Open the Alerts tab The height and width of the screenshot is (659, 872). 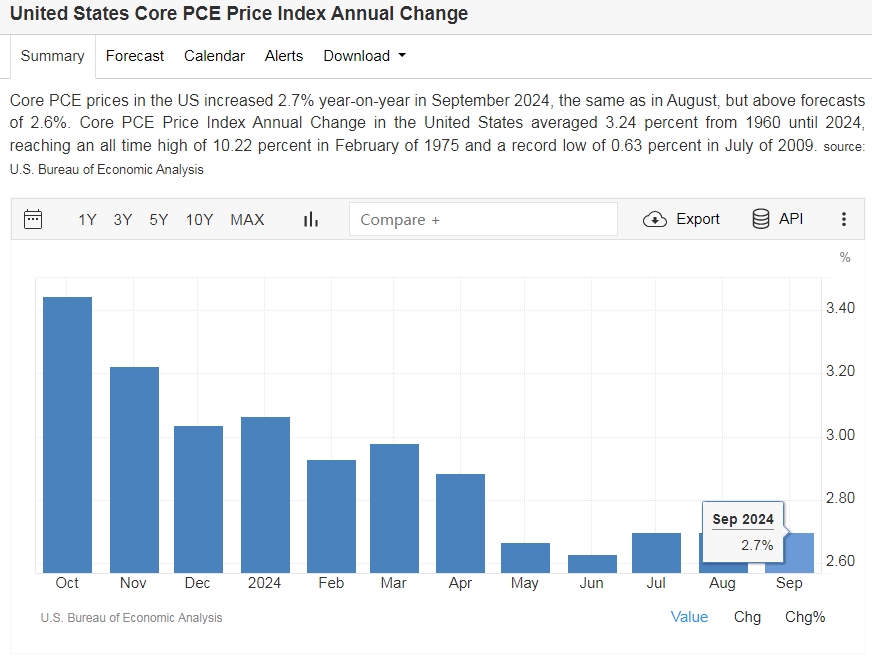pyautogui.click(x=284, y=56)
